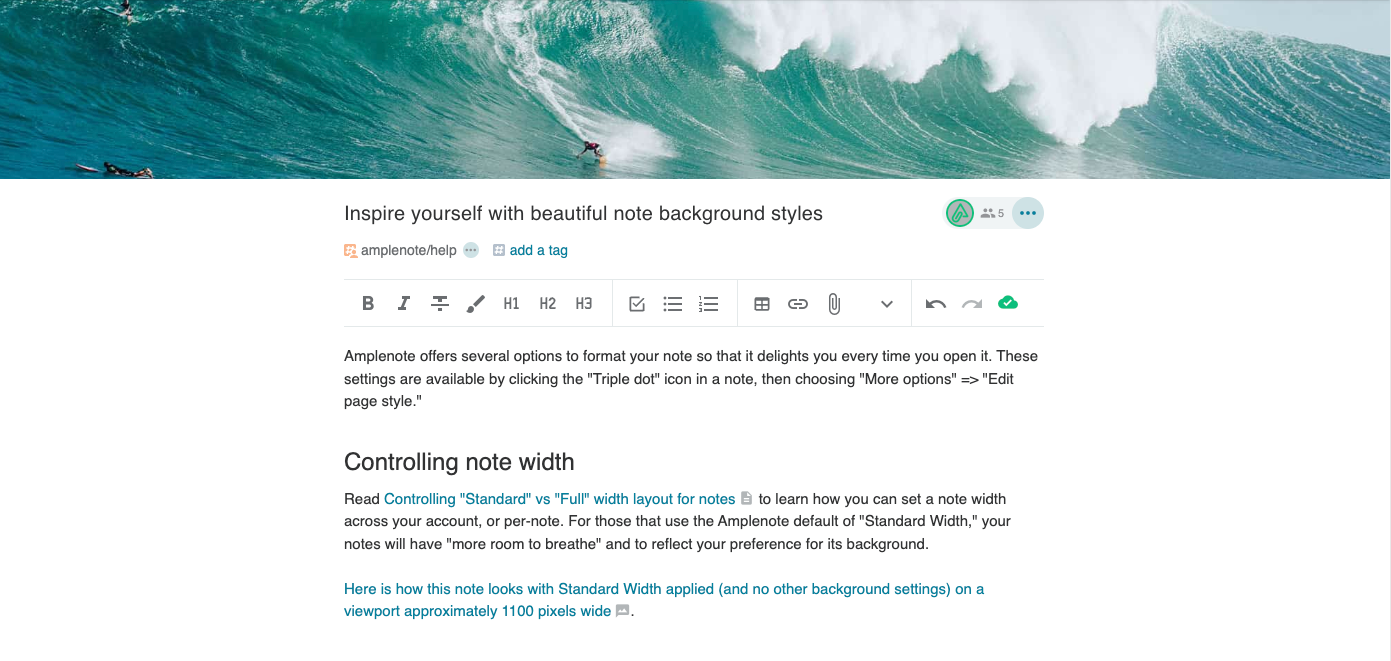
Task: Set heading level H1
Action: pyautogui.click(x=512, y=303)
